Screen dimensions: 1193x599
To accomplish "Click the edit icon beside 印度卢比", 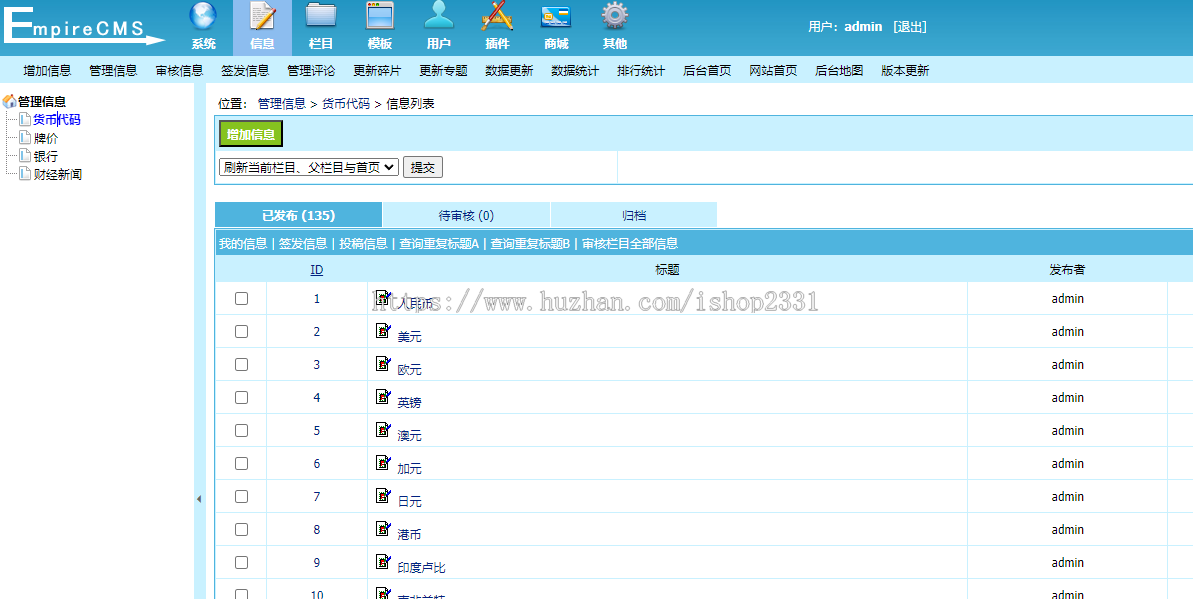I will tap(383, 561).
